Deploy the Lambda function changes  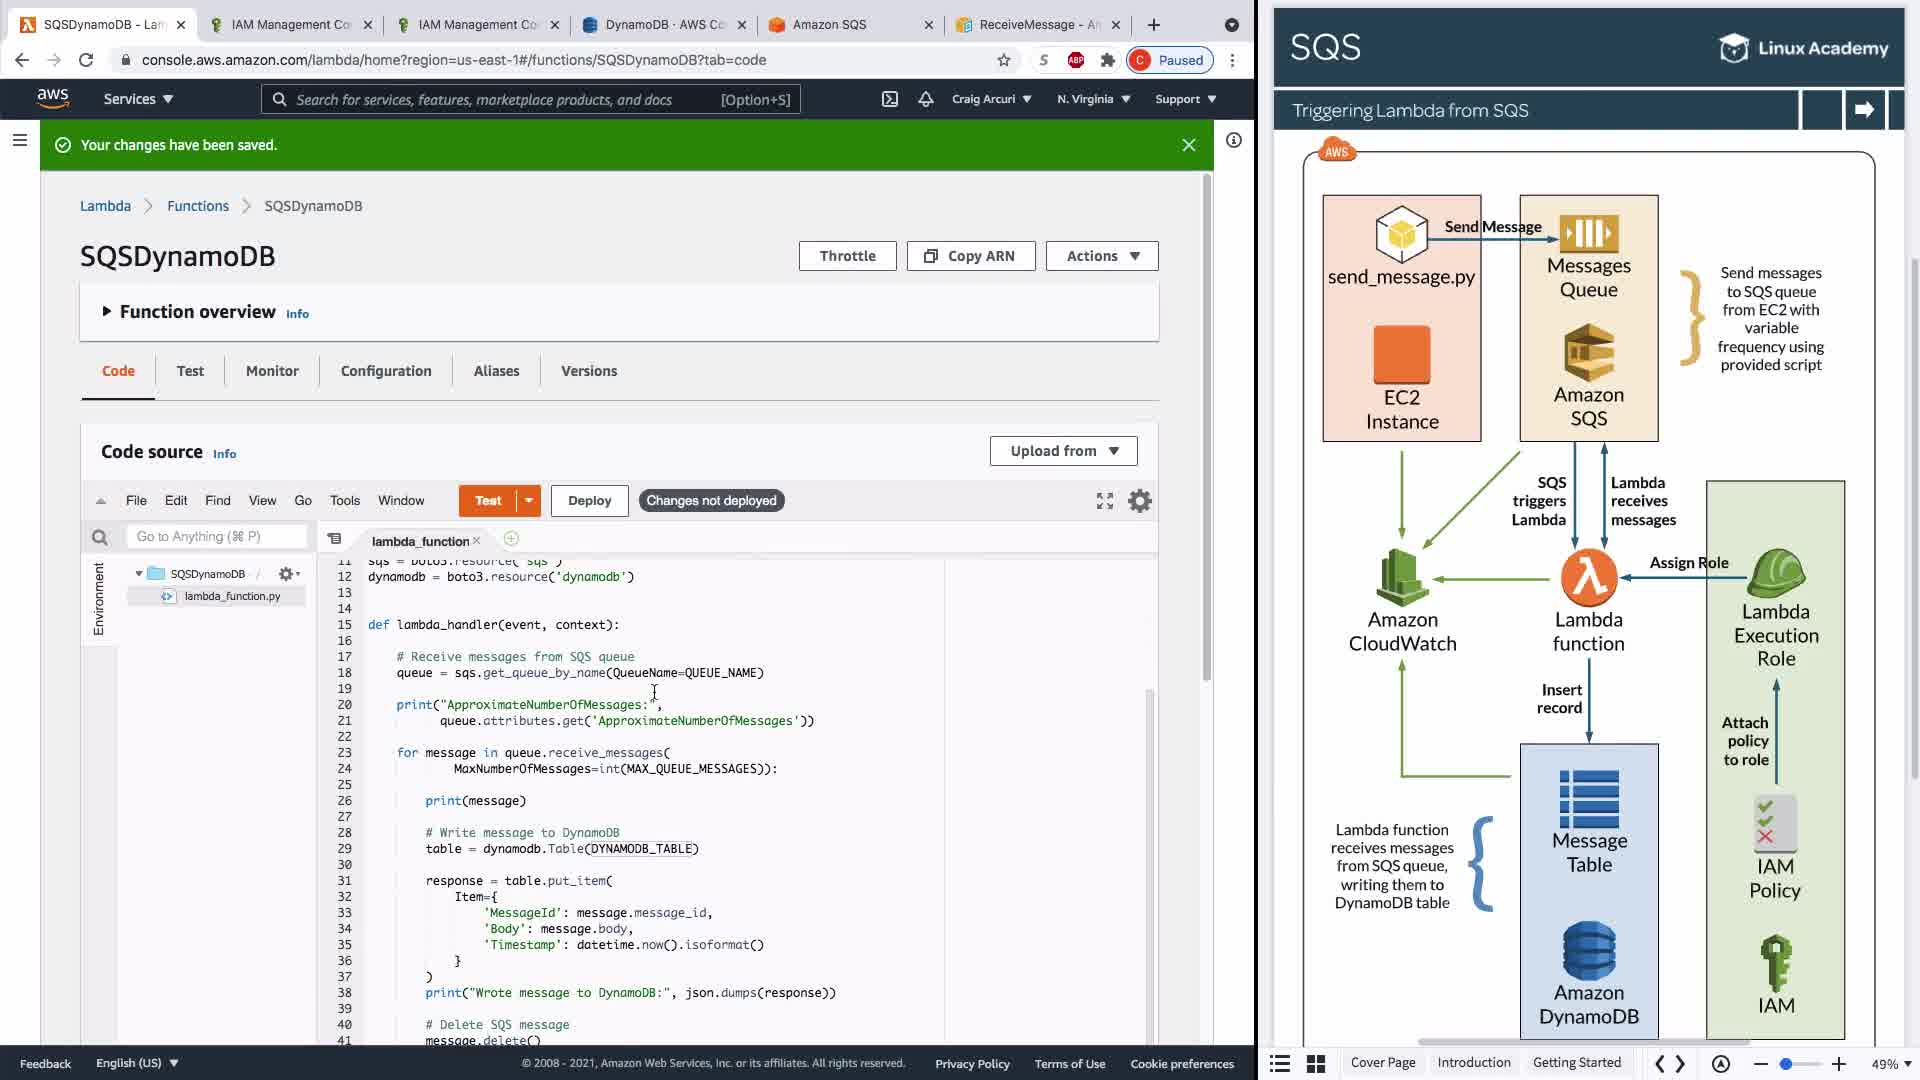tap(589, 501)
